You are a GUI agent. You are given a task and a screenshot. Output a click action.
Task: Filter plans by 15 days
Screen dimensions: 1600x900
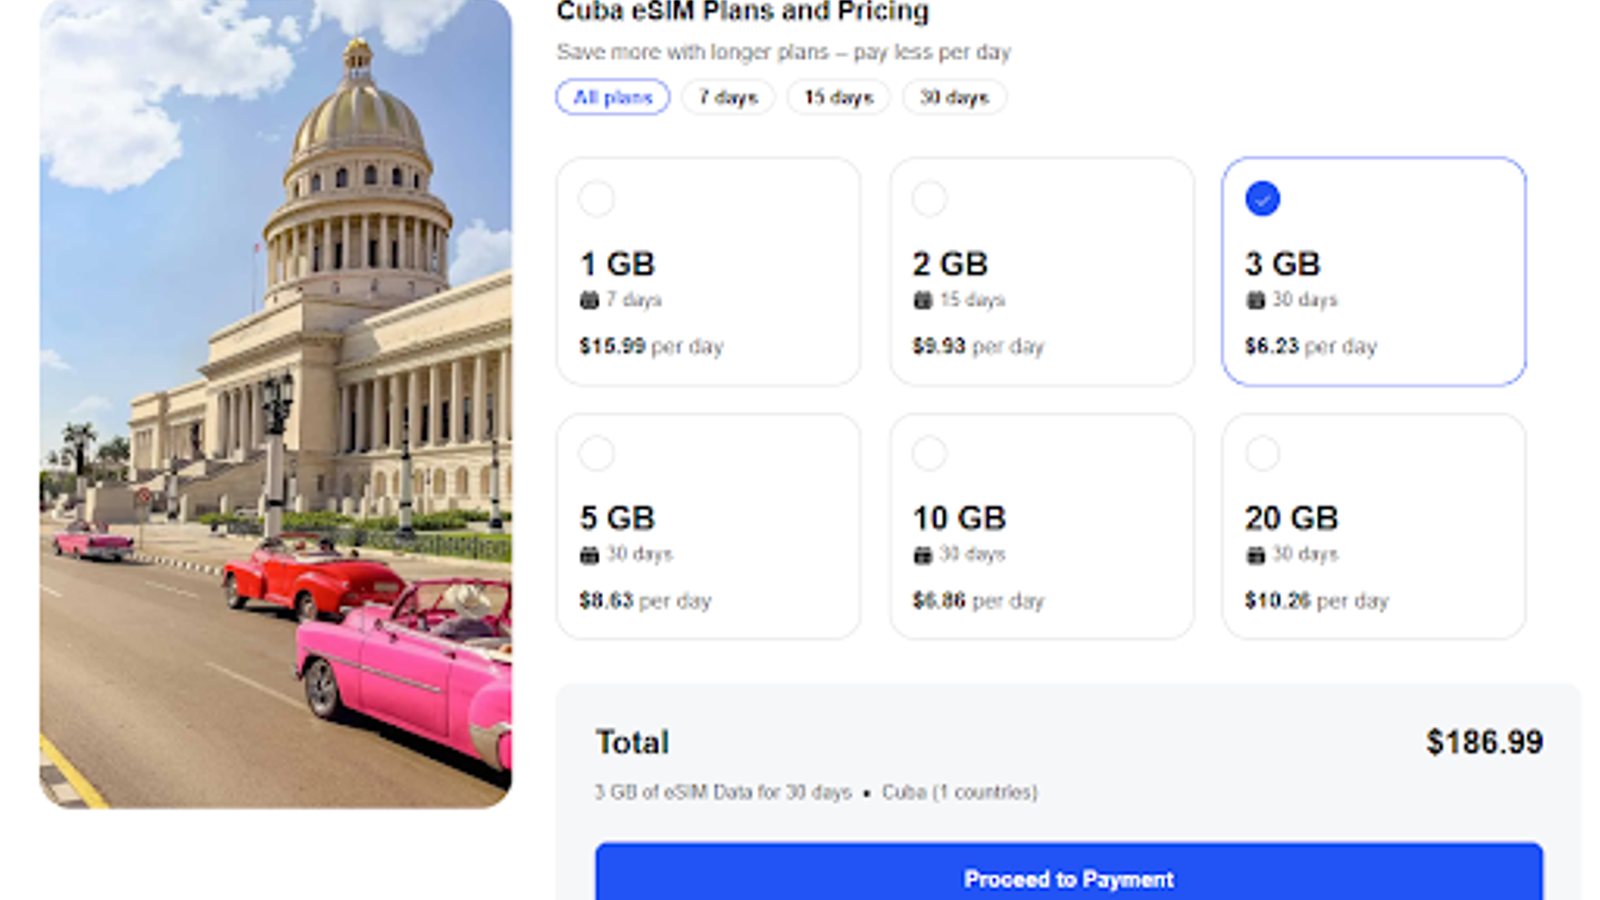tap(838, 97)
